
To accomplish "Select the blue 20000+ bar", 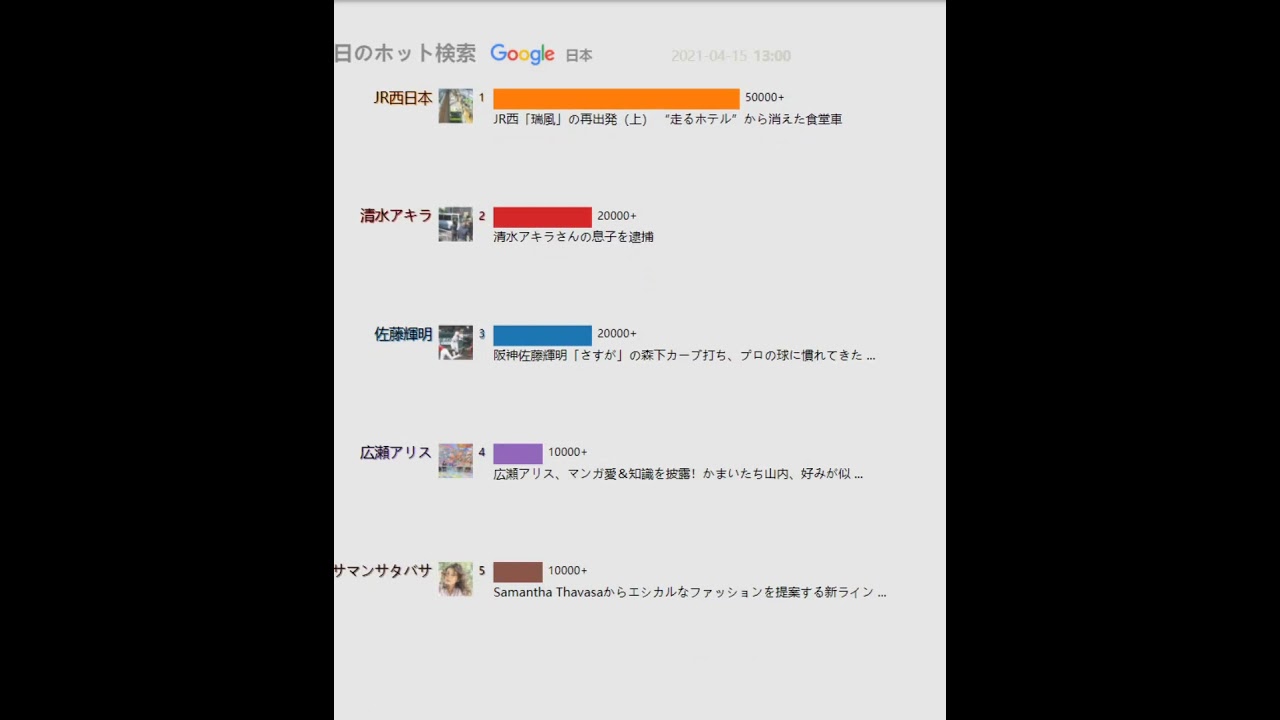I will tap(542, 335).
